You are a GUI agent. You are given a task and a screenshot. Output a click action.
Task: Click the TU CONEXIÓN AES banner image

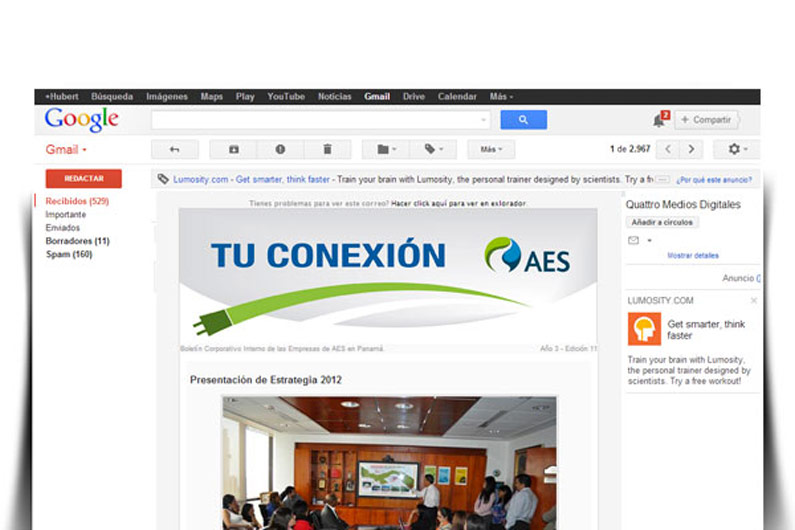click(x=388, y=278)
